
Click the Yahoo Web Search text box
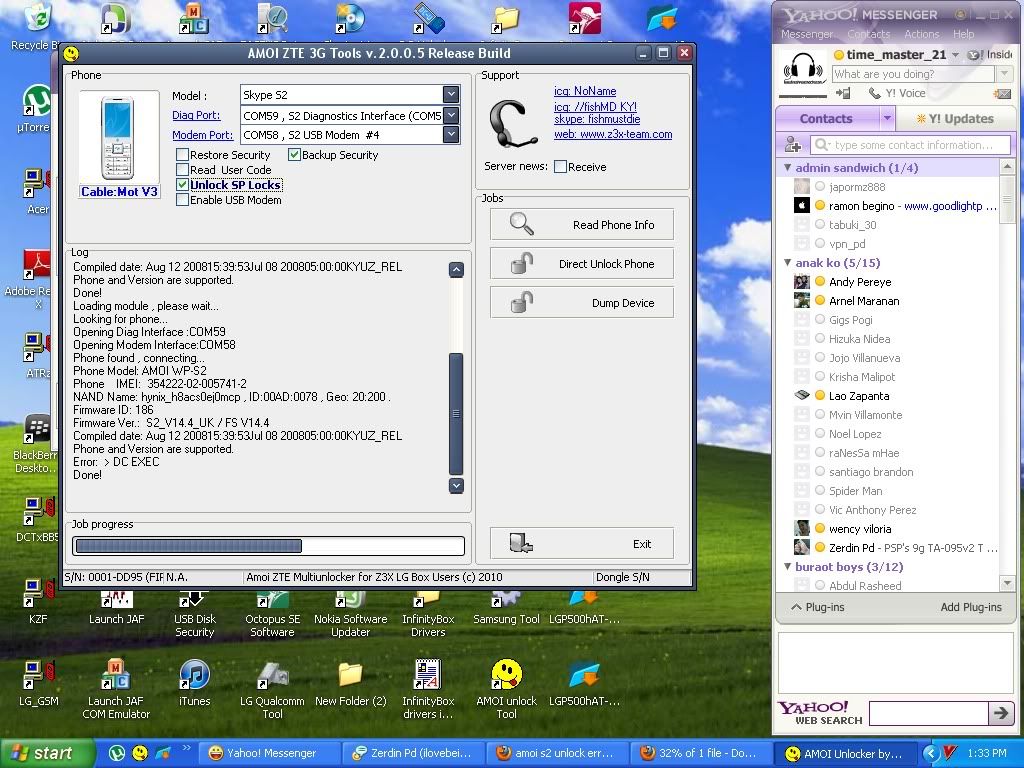(x=928, y=712)
